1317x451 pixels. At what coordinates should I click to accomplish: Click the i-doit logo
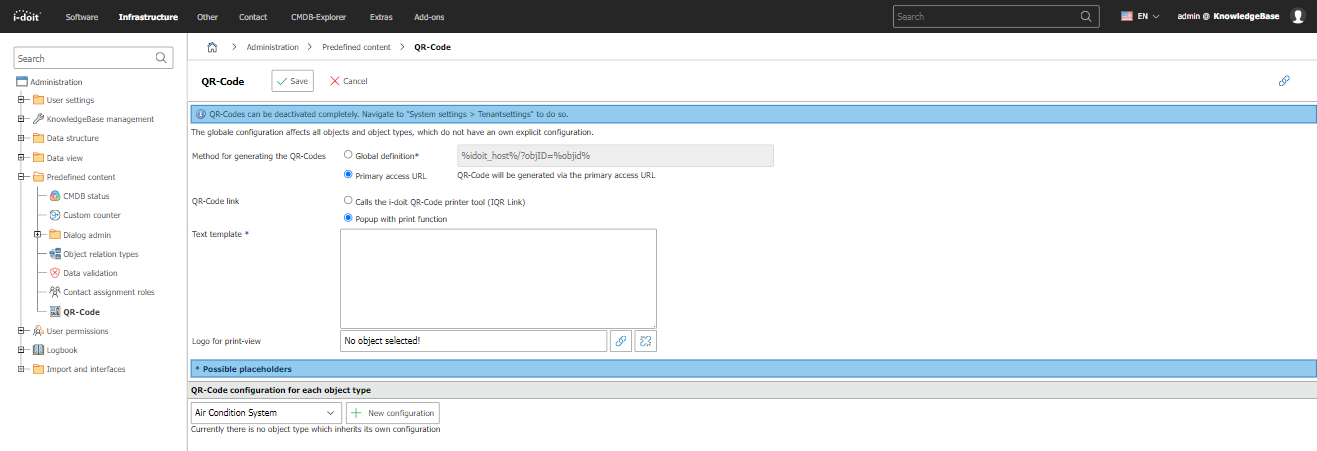point(27,16)
